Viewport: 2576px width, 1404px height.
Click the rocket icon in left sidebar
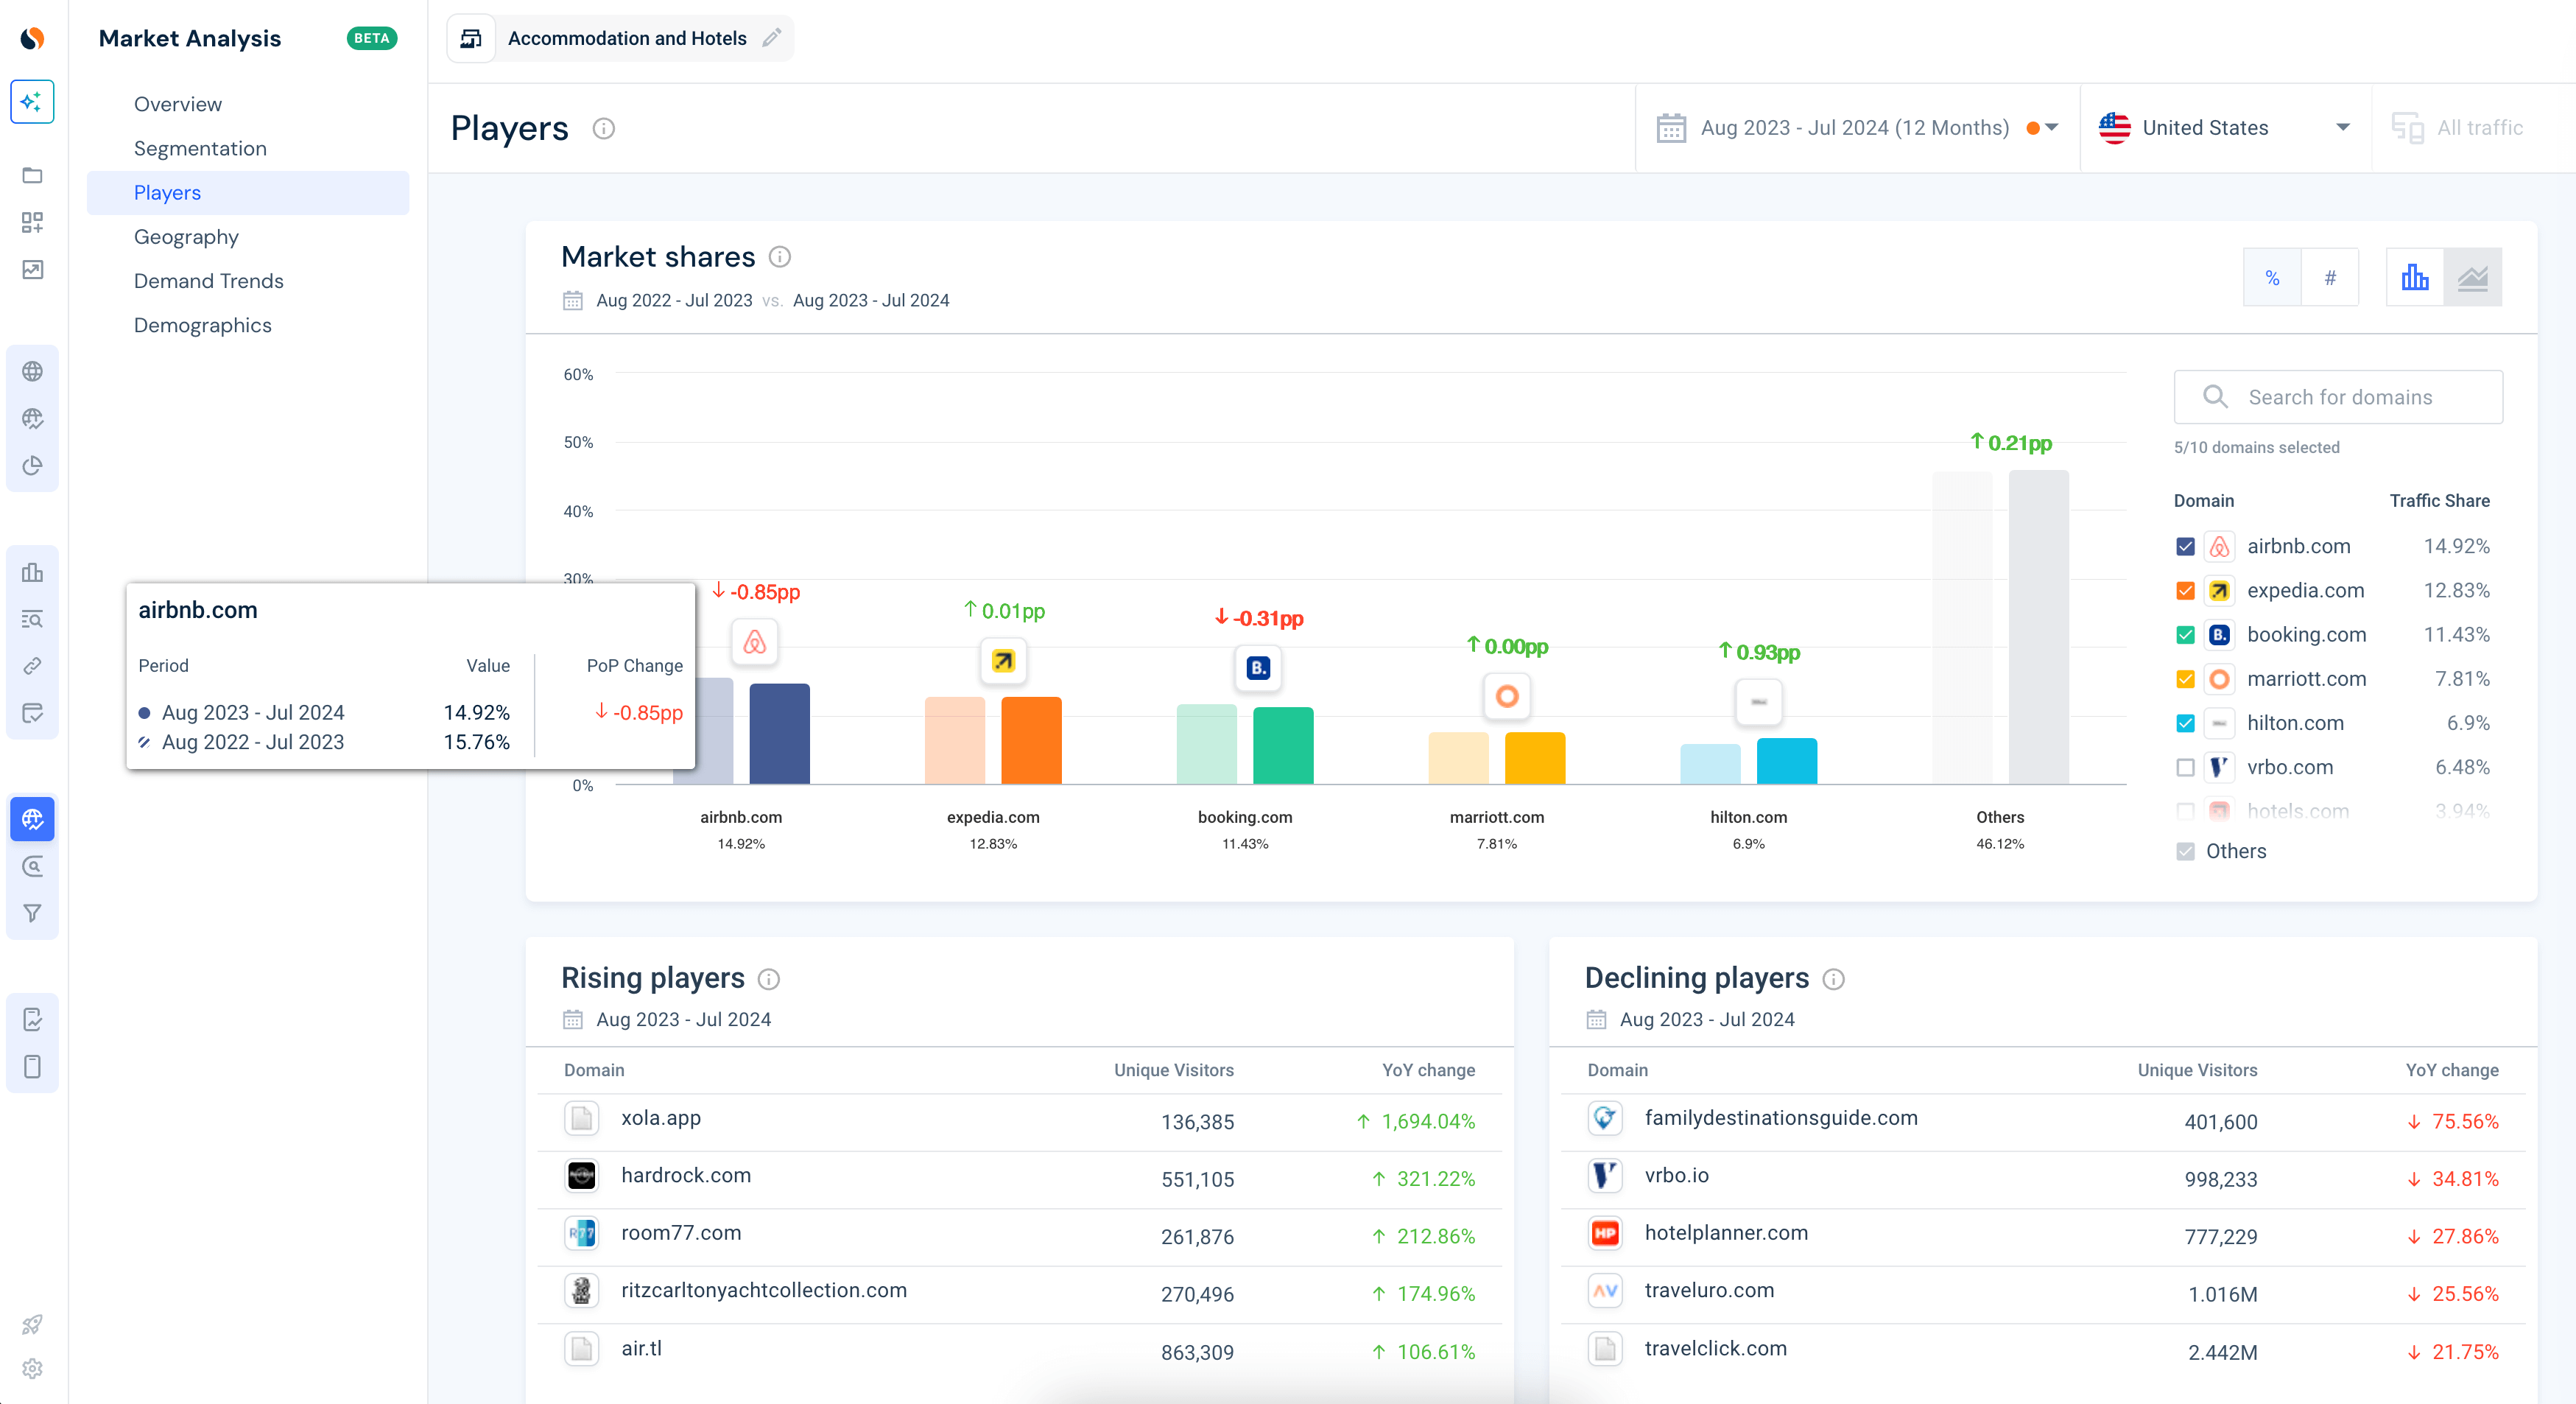click(x=32, y=1324)
